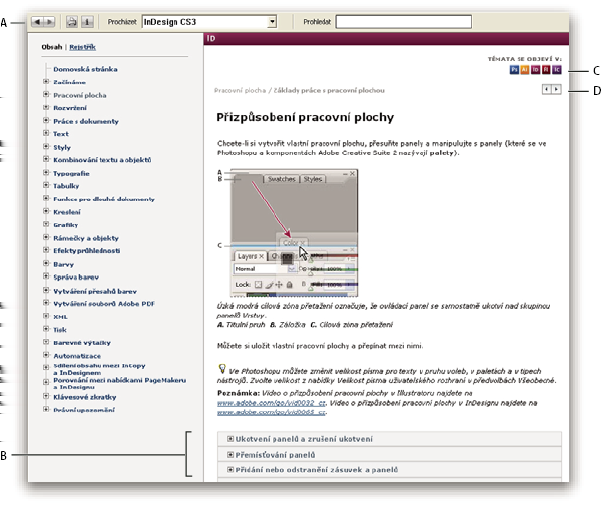The width and height of the screenshot is (602, 506).
Task: Click the Forward arrow in the toolbar
Action: pyautogui.click(x=49, y=22)
